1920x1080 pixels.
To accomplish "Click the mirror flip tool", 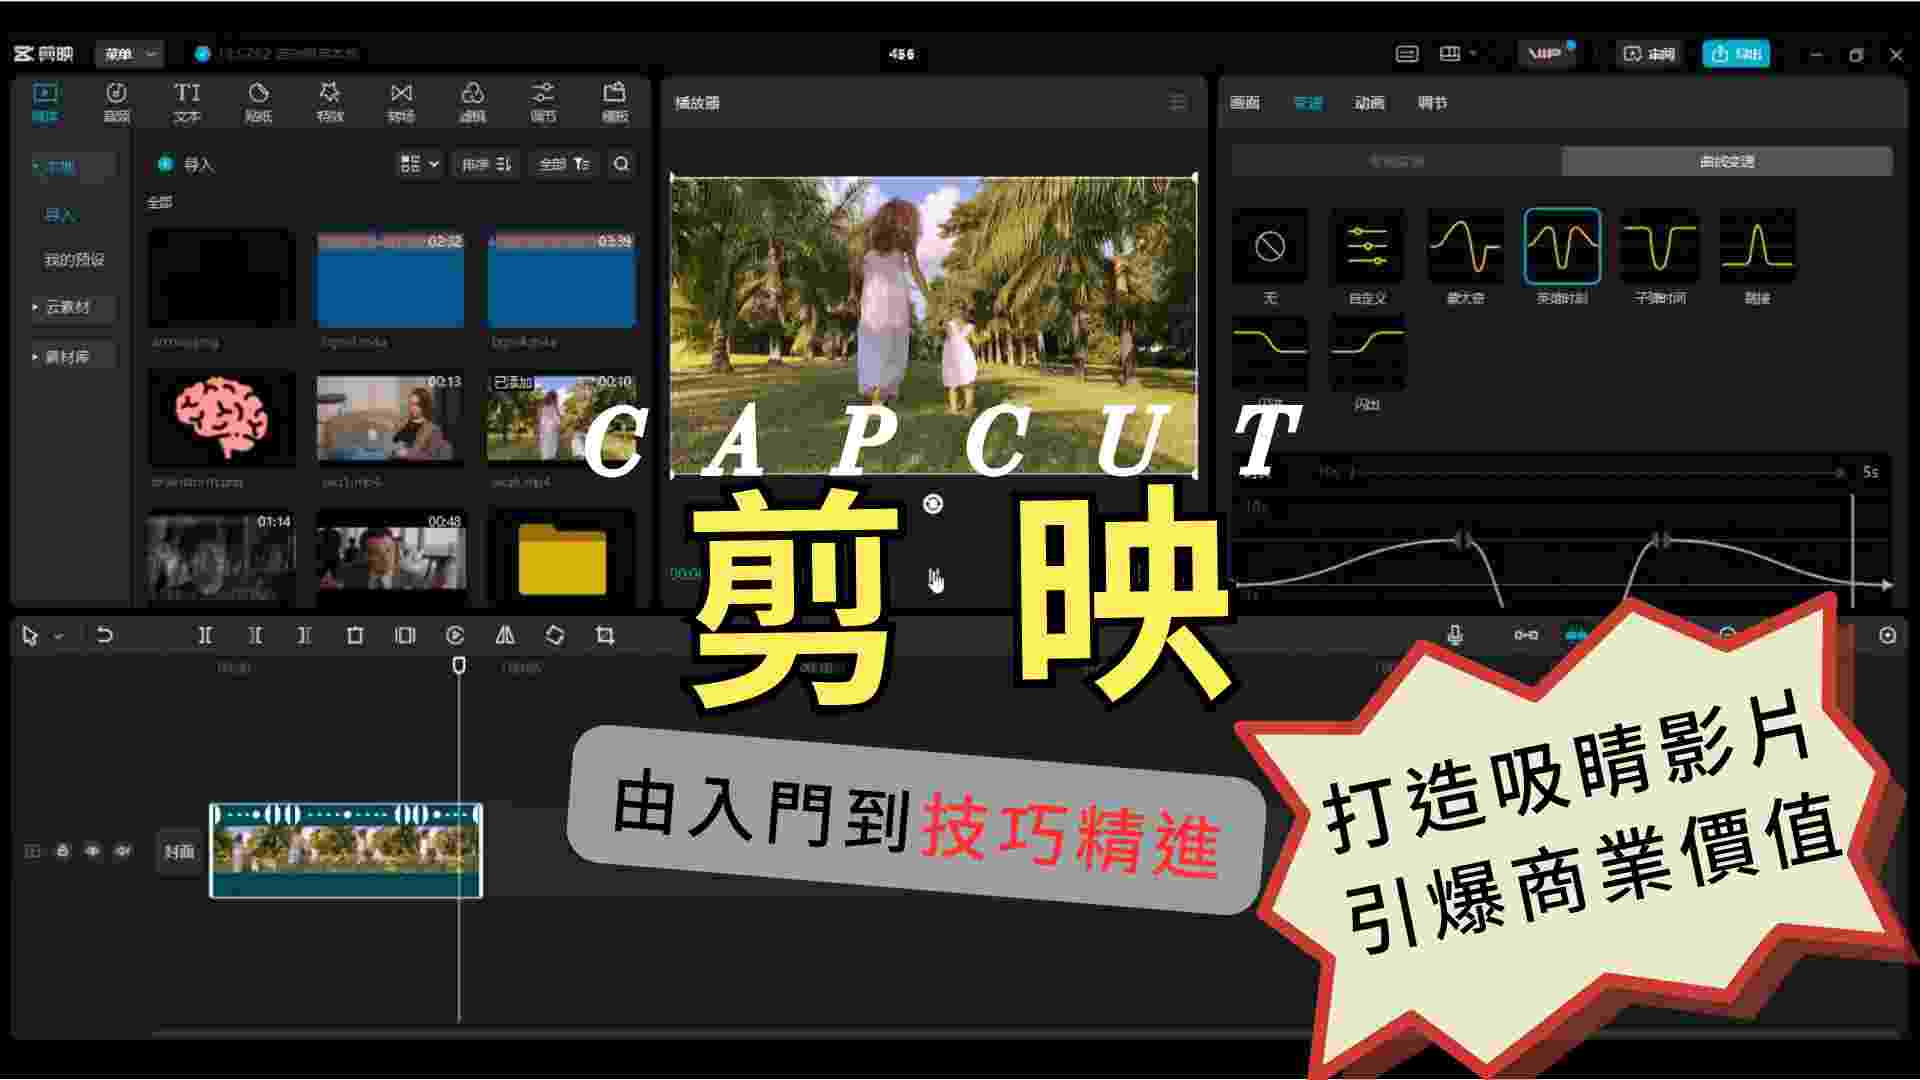I will 505,635.
